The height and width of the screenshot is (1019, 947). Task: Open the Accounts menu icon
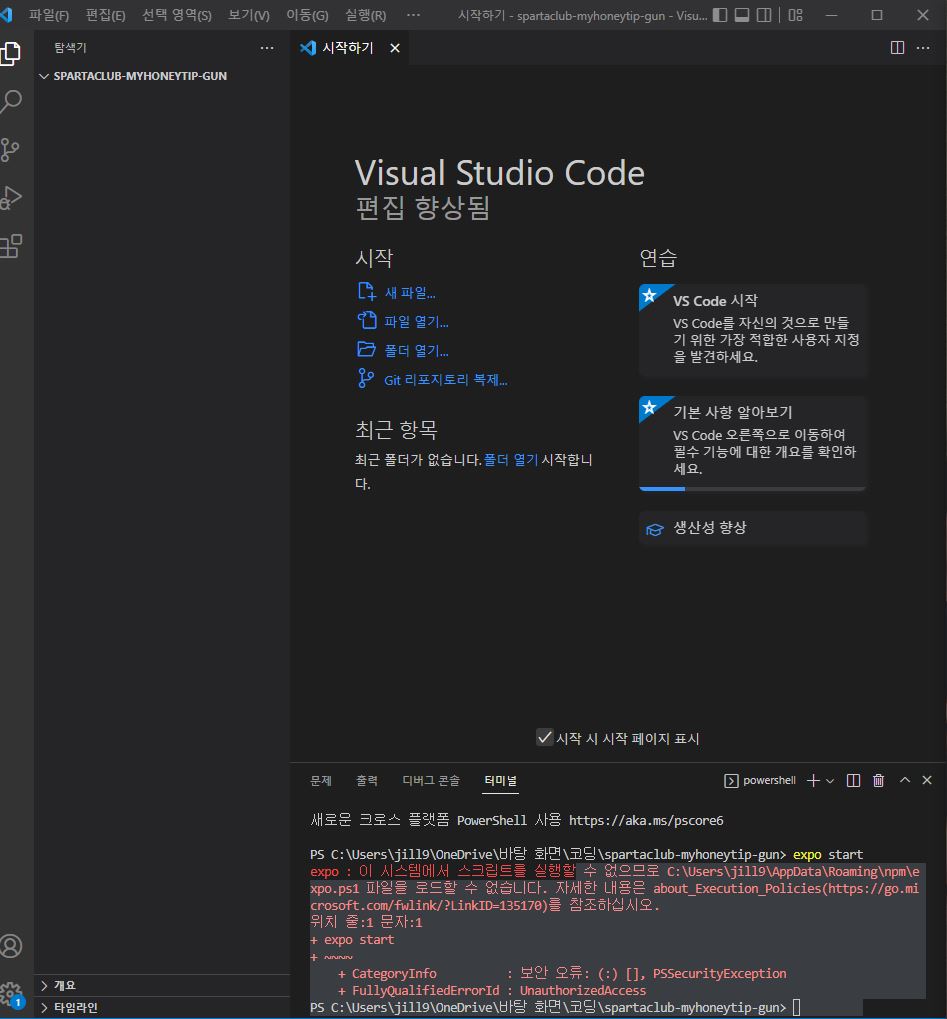click(x=10, y=946)
